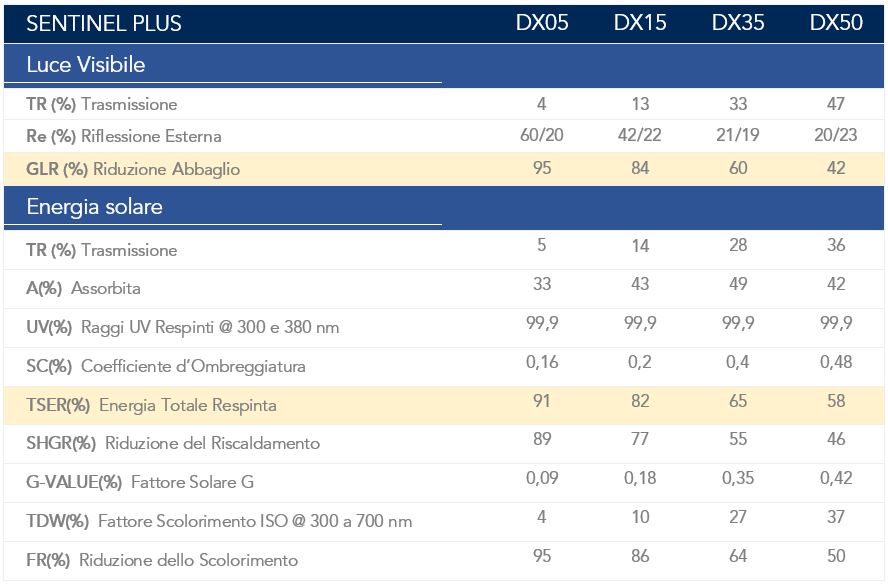Click the G-VALUE 0,35 cell for DX35
888x586 pixels.
738,479
